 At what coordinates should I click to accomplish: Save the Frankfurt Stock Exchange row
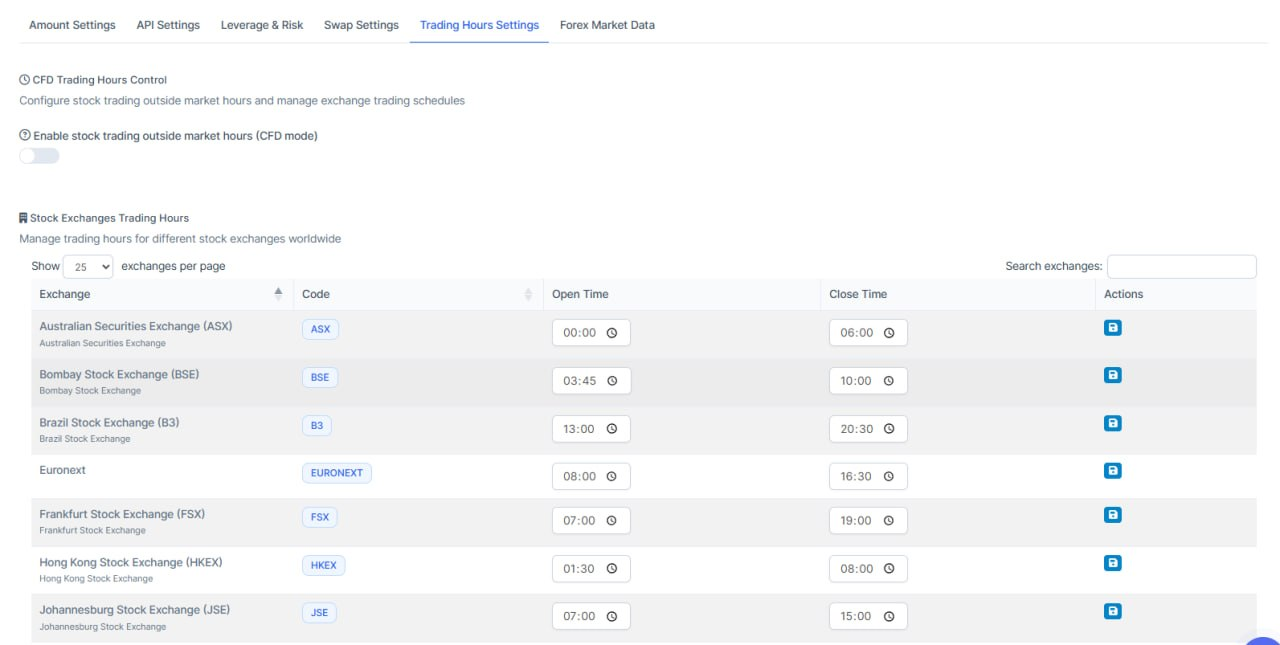(1111, 515)
